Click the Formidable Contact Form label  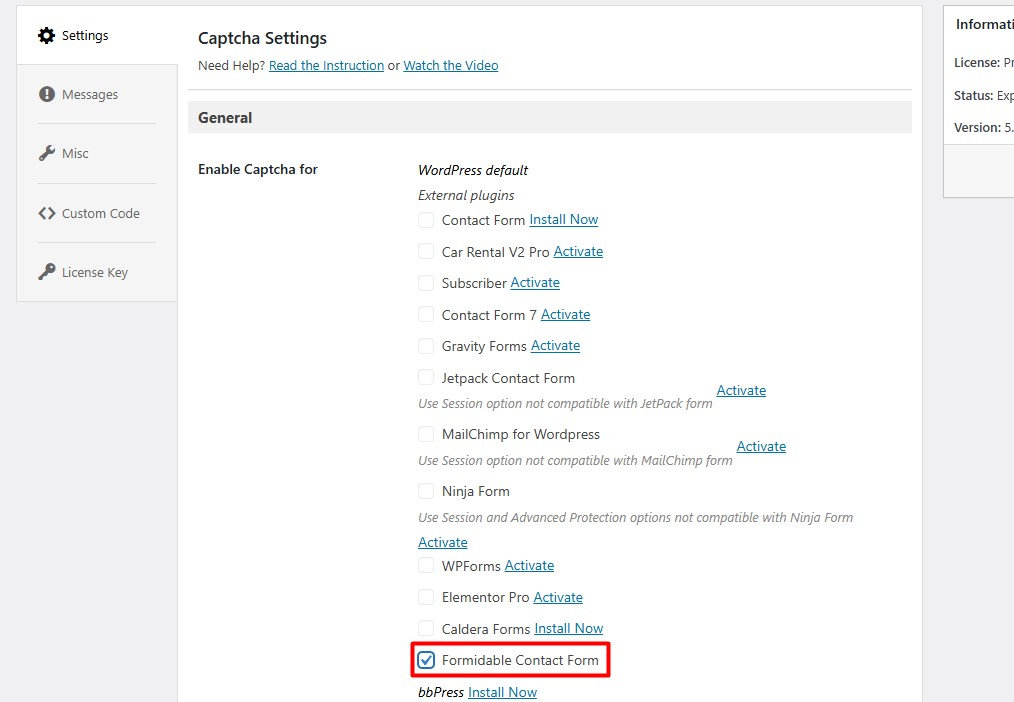pos(520,660)
